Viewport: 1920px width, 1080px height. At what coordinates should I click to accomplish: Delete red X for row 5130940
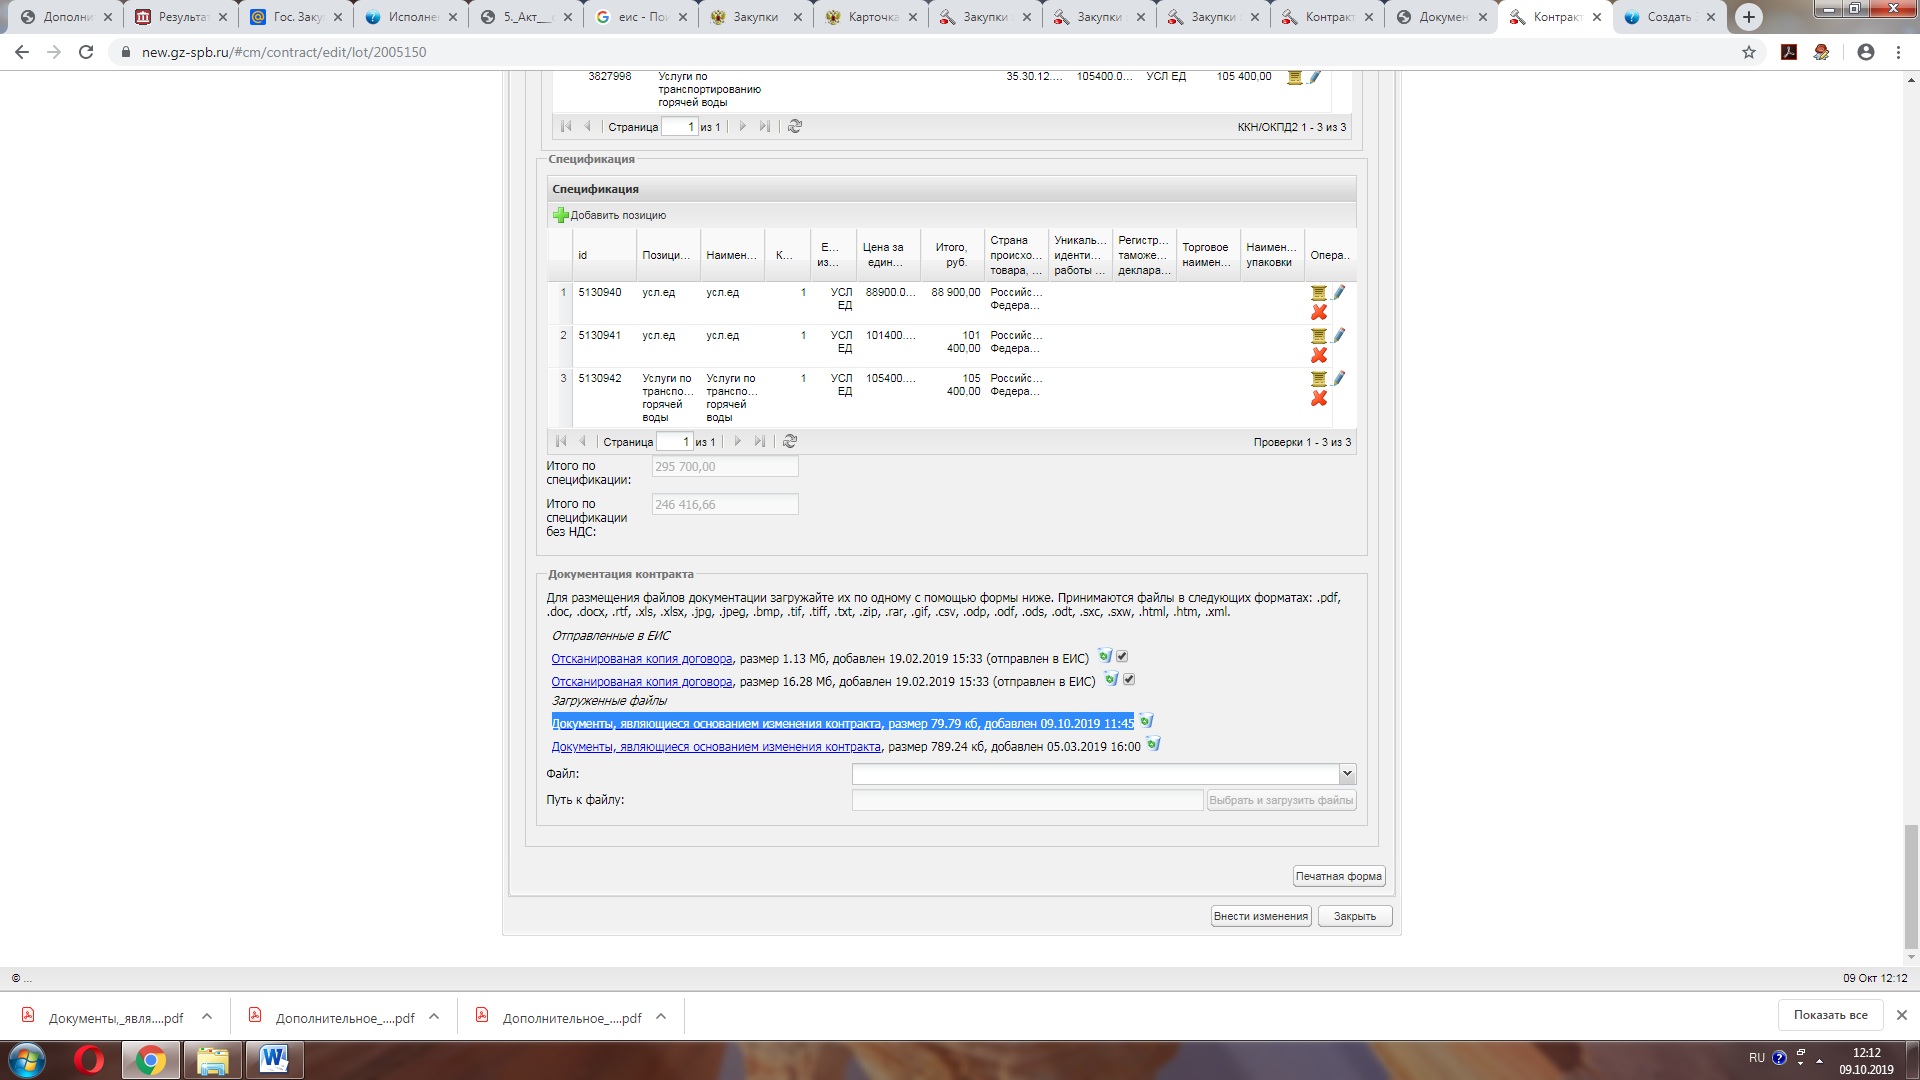tap(1319, 313)
